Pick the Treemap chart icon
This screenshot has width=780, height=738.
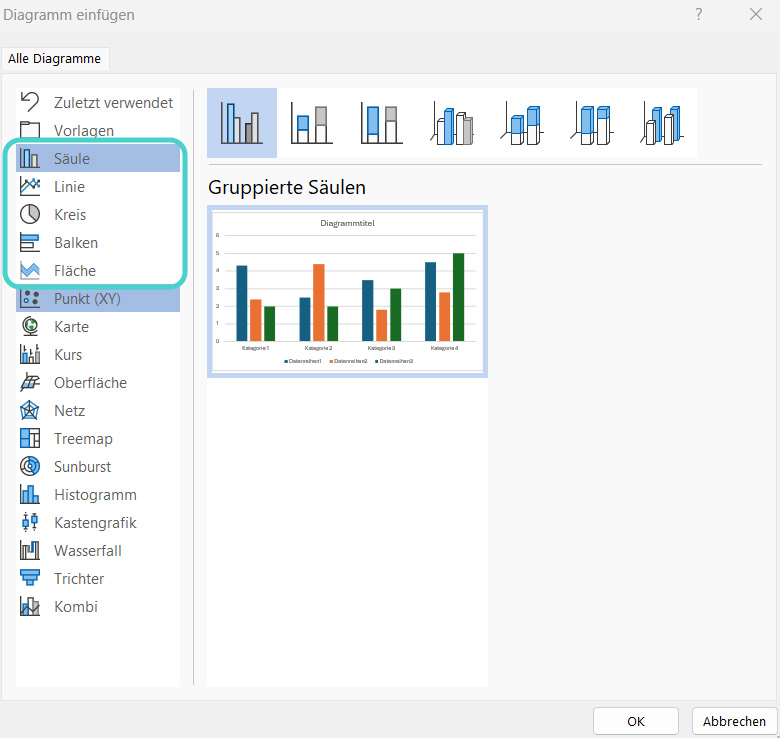[x=30, y=439]
